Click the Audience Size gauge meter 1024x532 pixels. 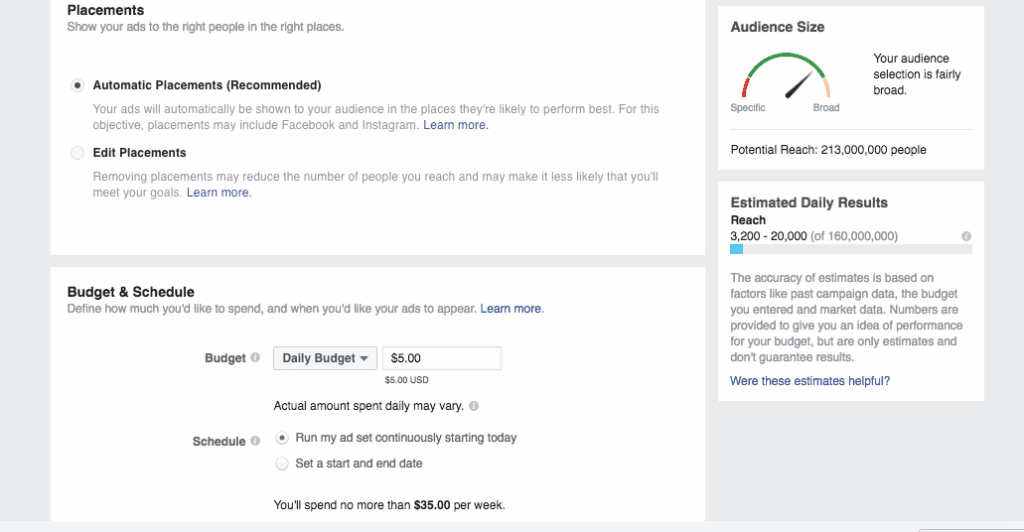[786, 77]
